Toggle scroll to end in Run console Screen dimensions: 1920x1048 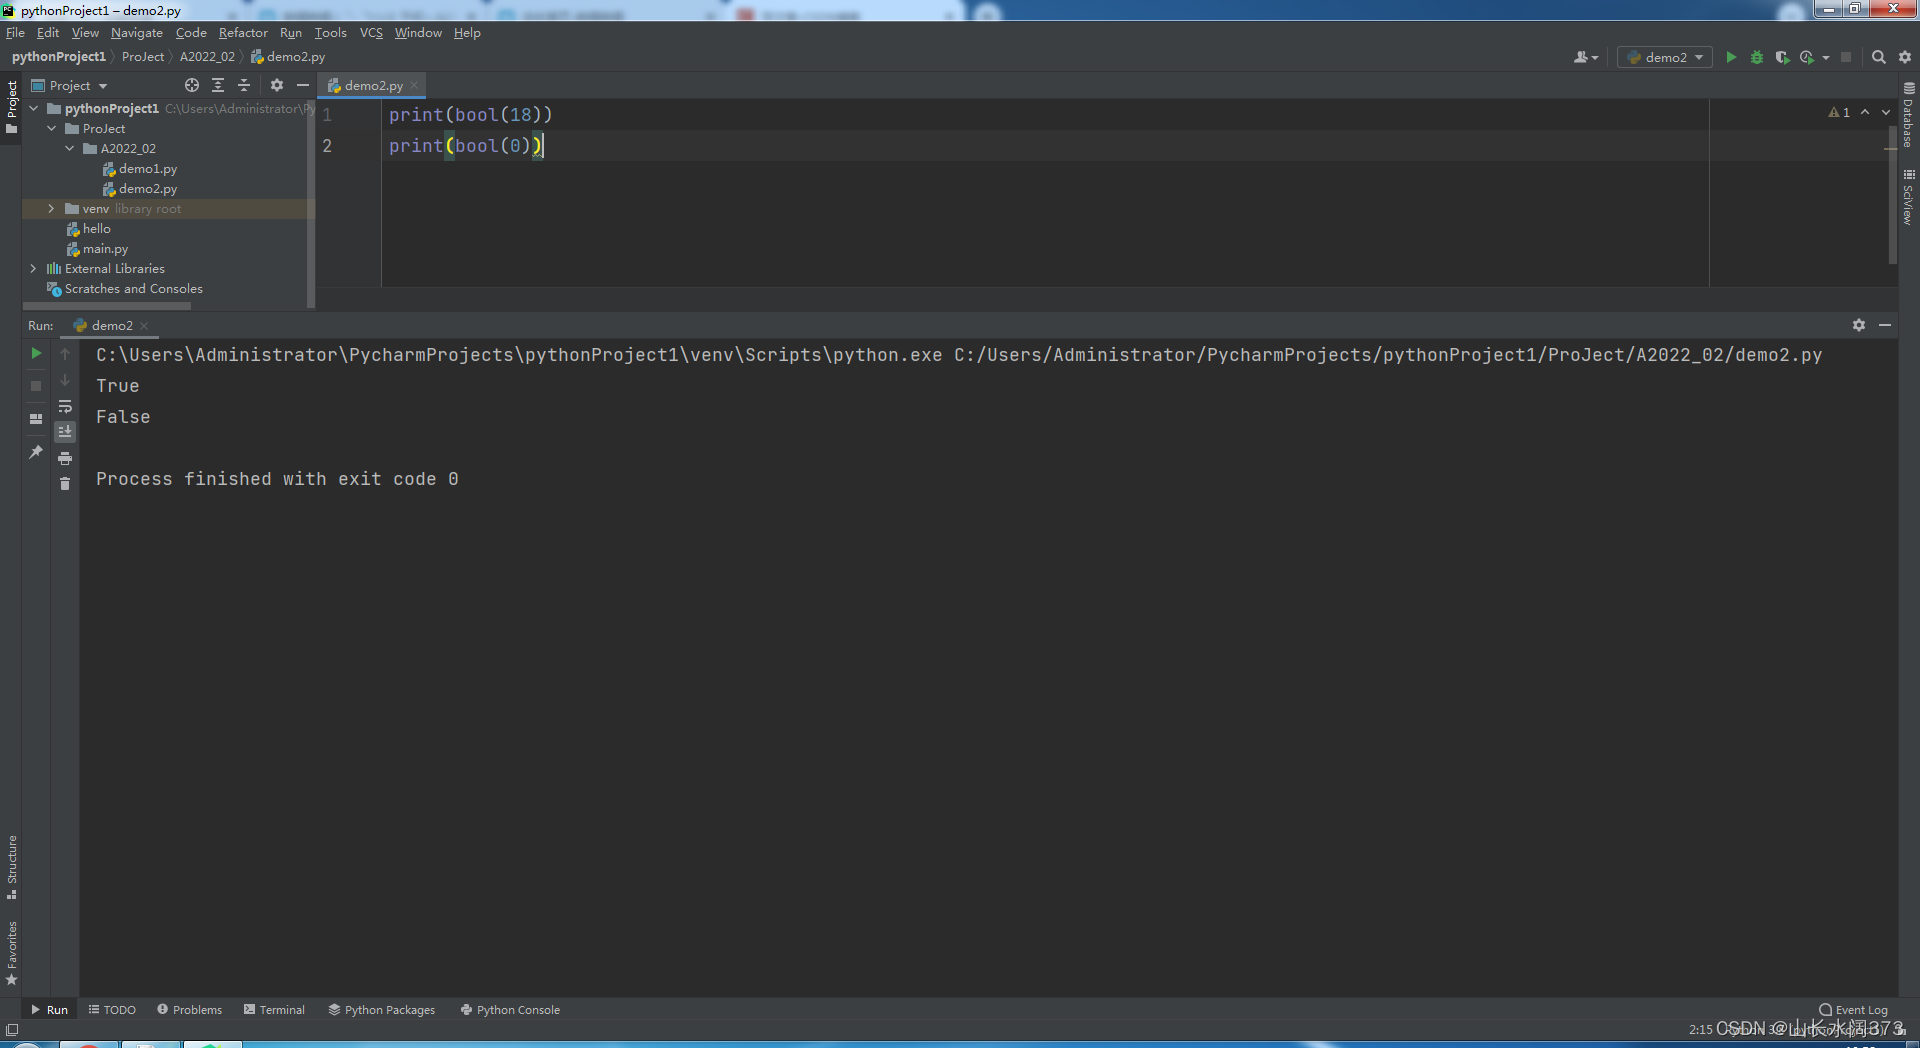pos(65,432)
